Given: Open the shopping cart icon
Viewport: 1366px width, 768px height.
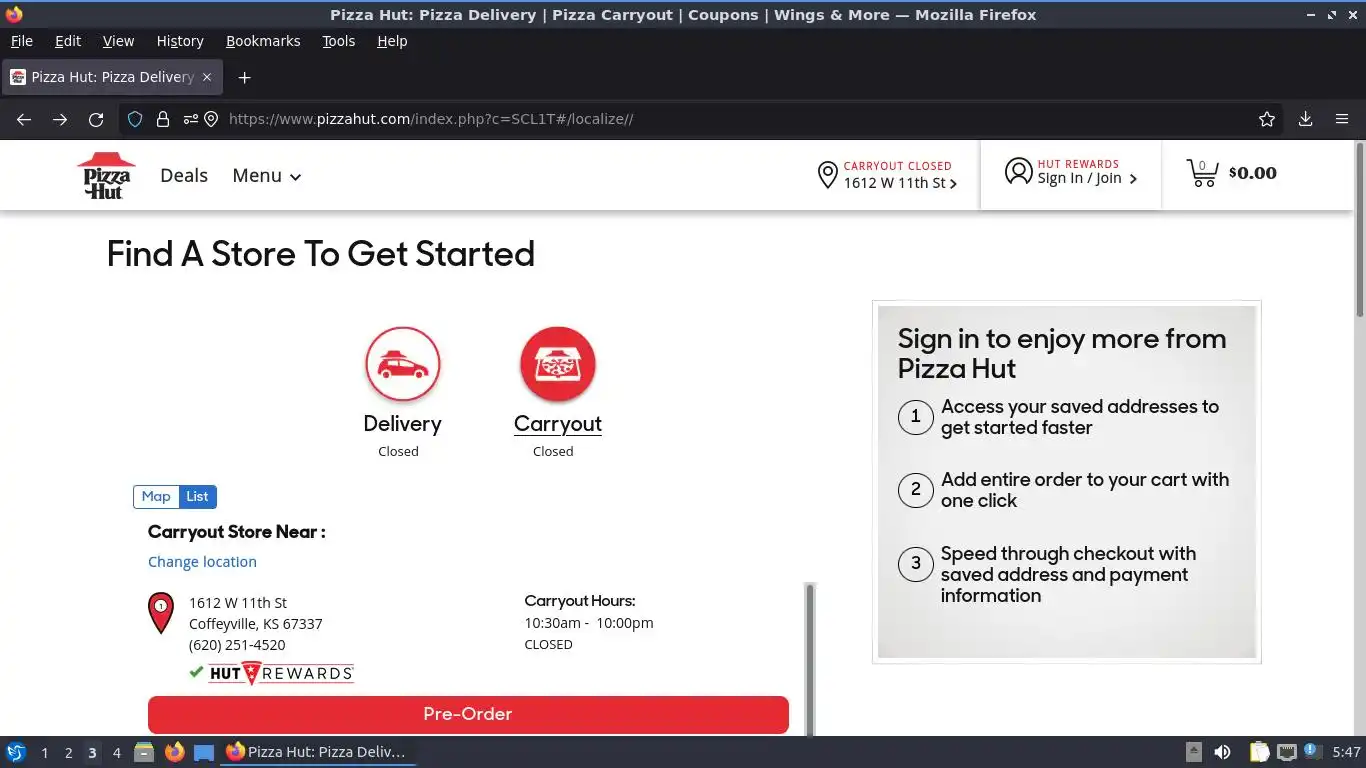Looking at the screenshot, I should pyautogui.click(x=1202, y=173).
